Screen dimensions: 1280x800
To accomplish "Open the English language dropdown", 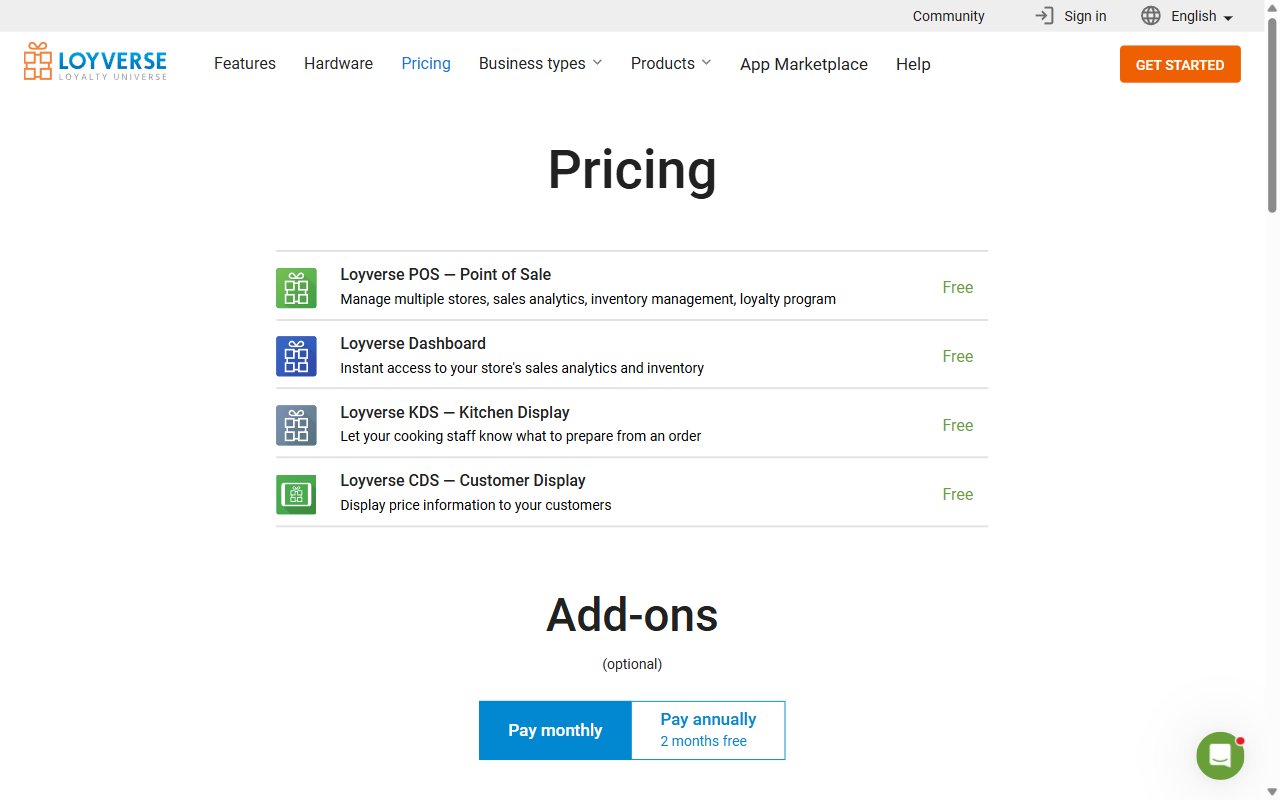I will point(1202,16).
